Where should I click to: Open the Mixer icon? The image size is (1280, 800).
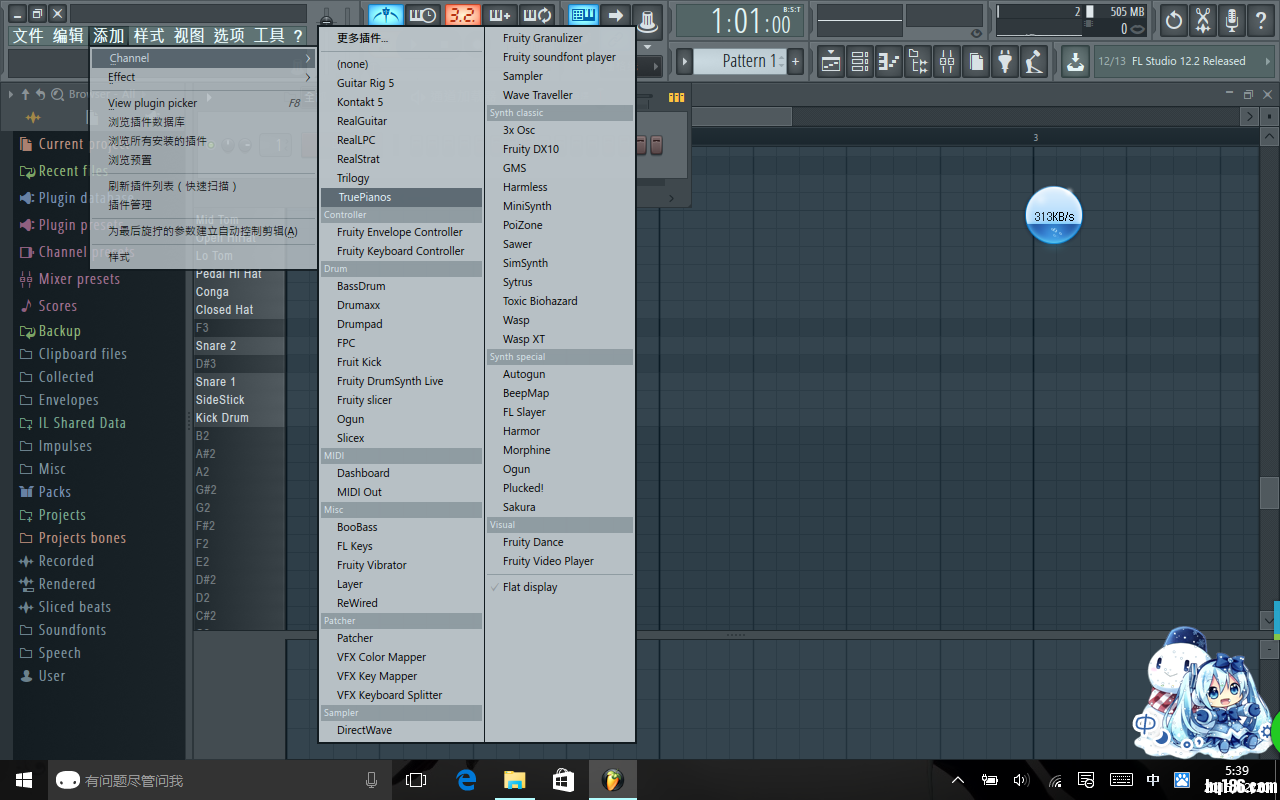pyautogui.click(x=947, y=62)
